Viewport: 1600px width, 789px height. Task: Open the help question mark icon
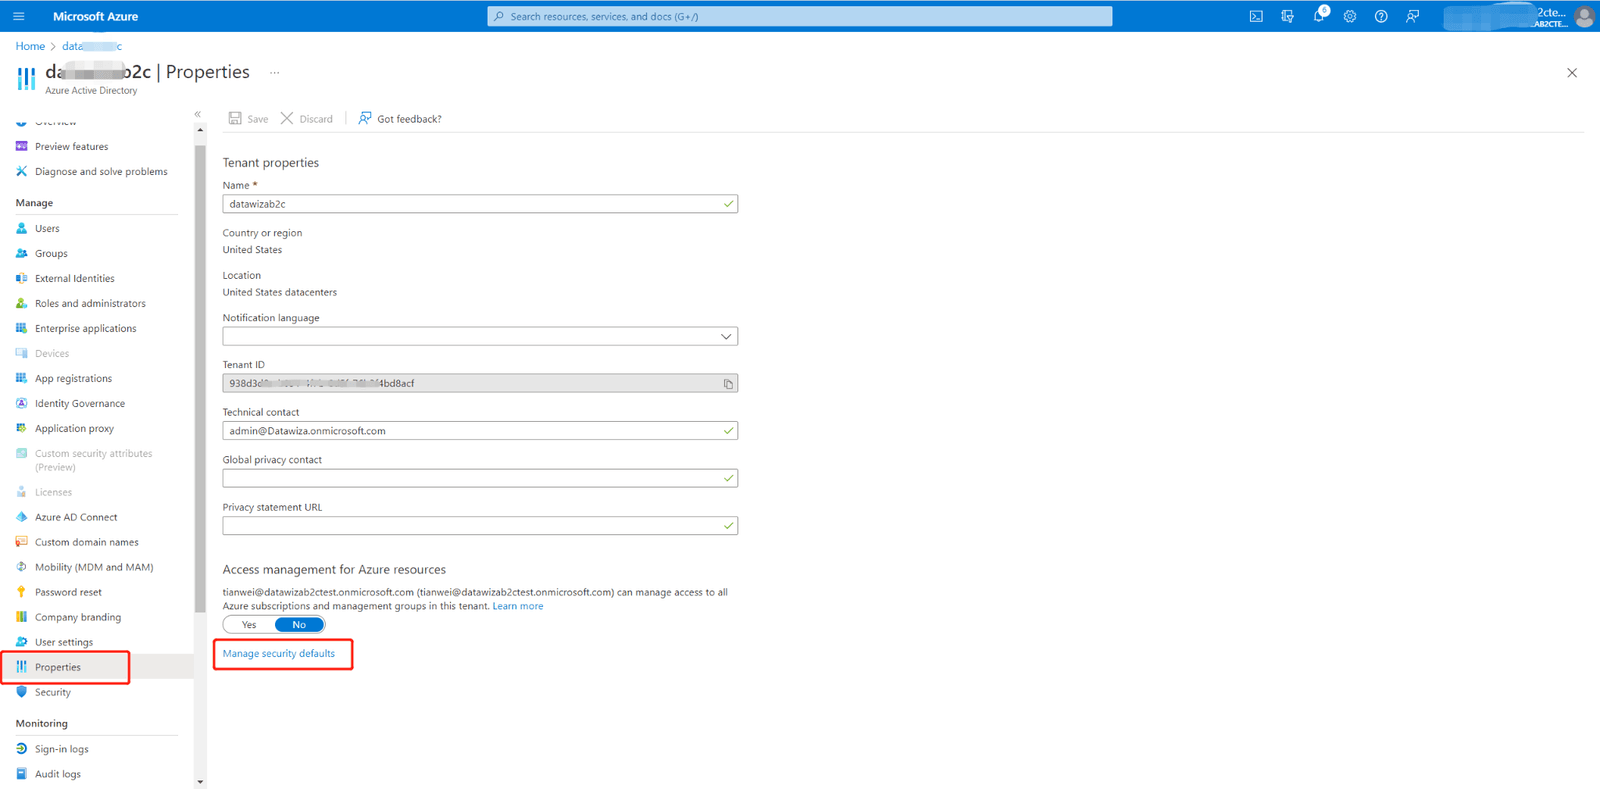(1381, 16)
